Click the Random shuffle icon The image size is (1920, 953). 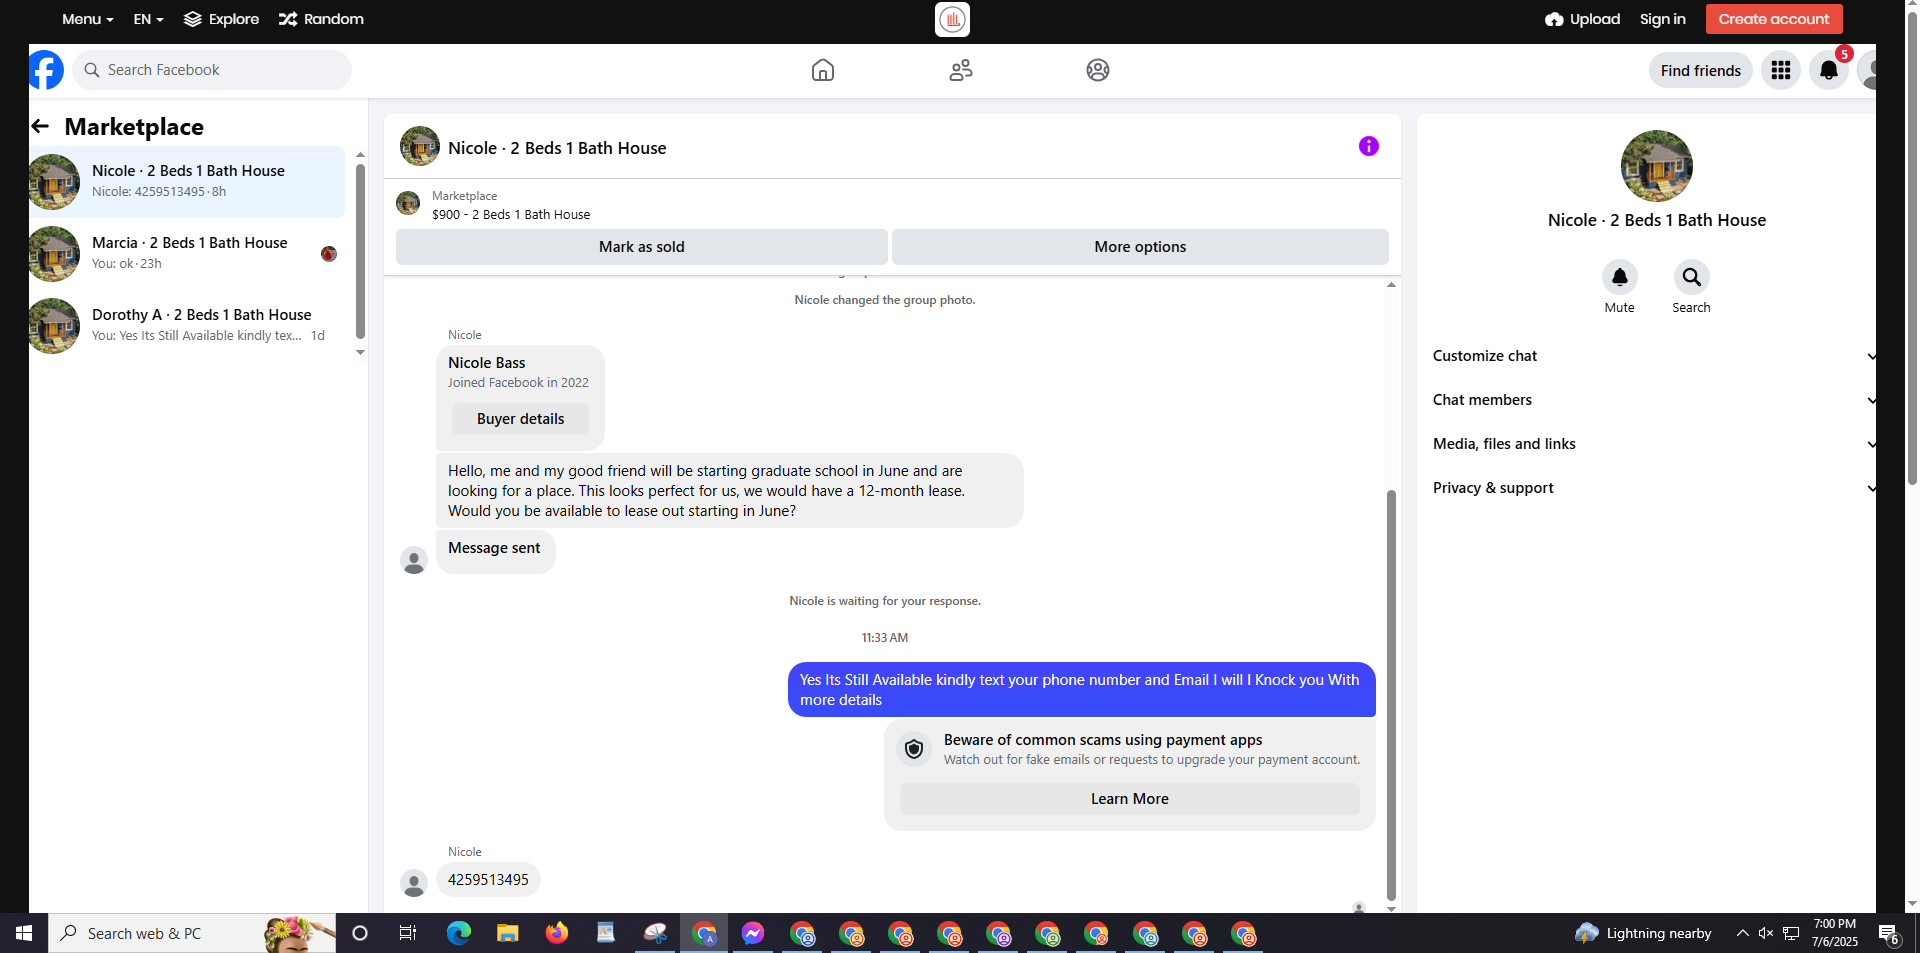pyautogui.click(x=288, y=19)
